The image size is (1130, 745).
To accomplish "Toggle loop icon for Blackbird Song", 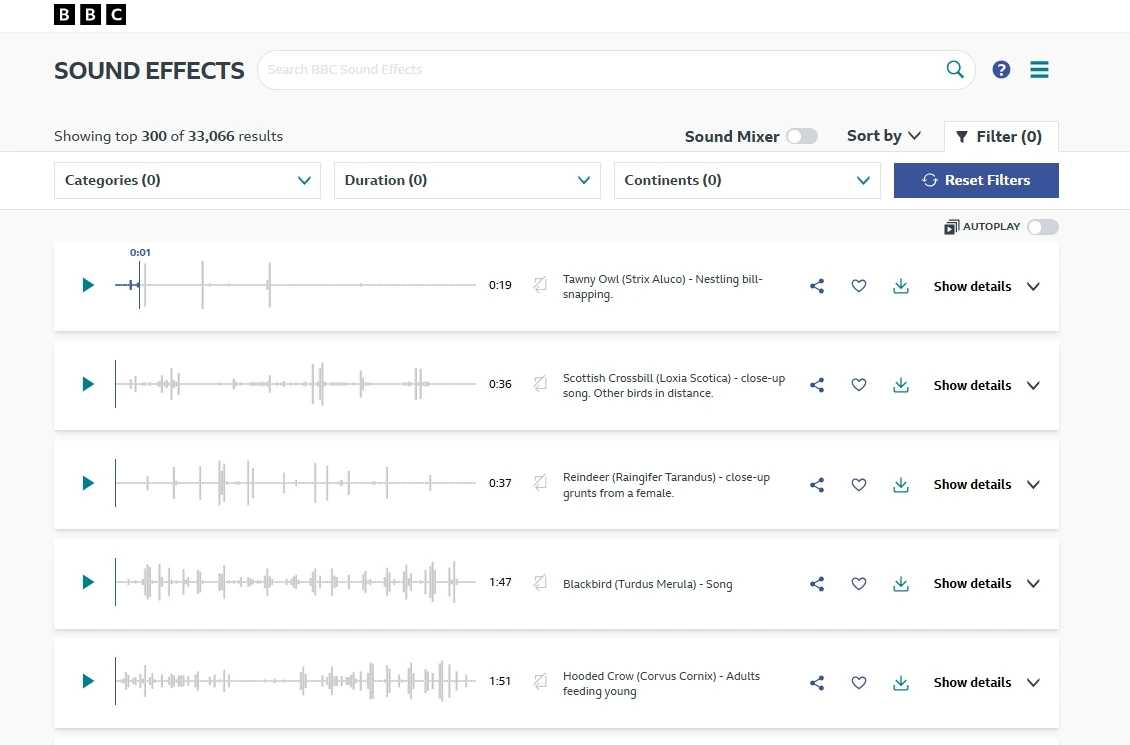I will click(x=540, y=582).
